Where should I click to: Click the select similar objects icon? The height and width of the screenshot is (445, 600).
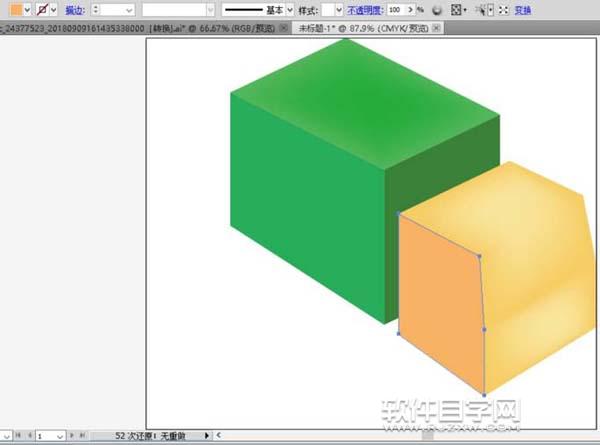[x=480, y=10]
